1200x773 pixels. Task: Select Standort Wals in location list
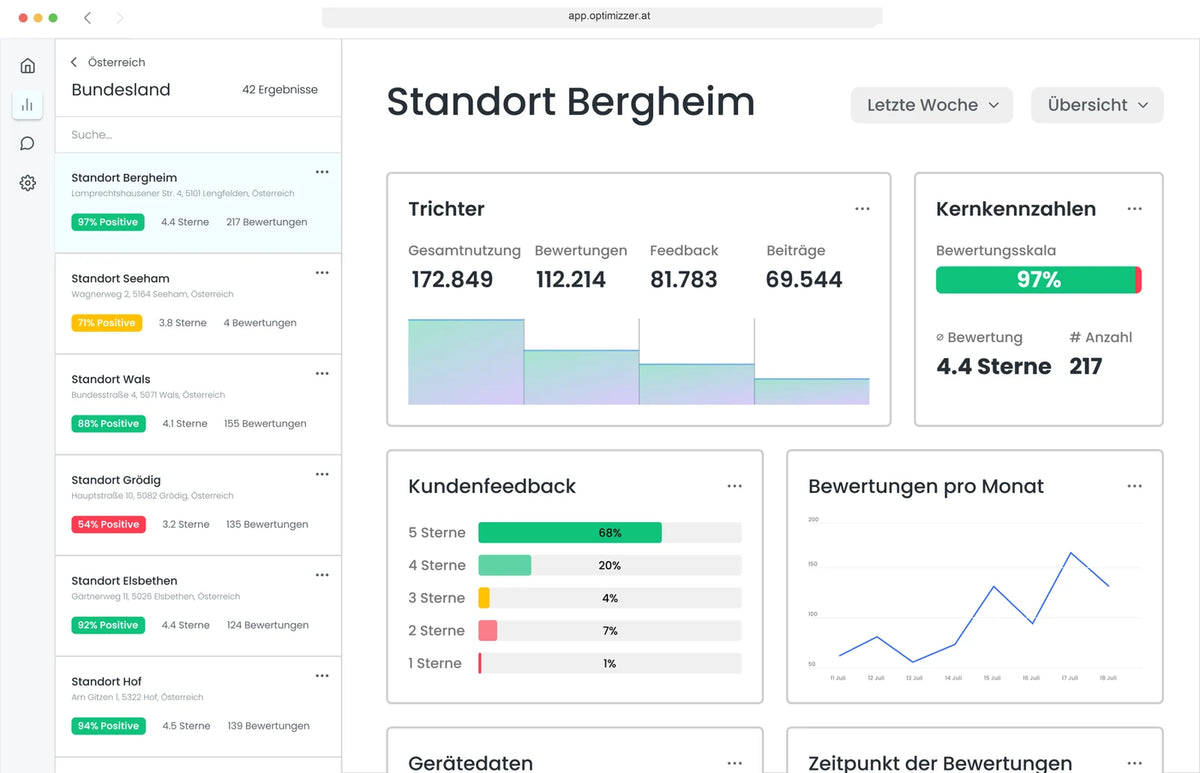[198, 404]
